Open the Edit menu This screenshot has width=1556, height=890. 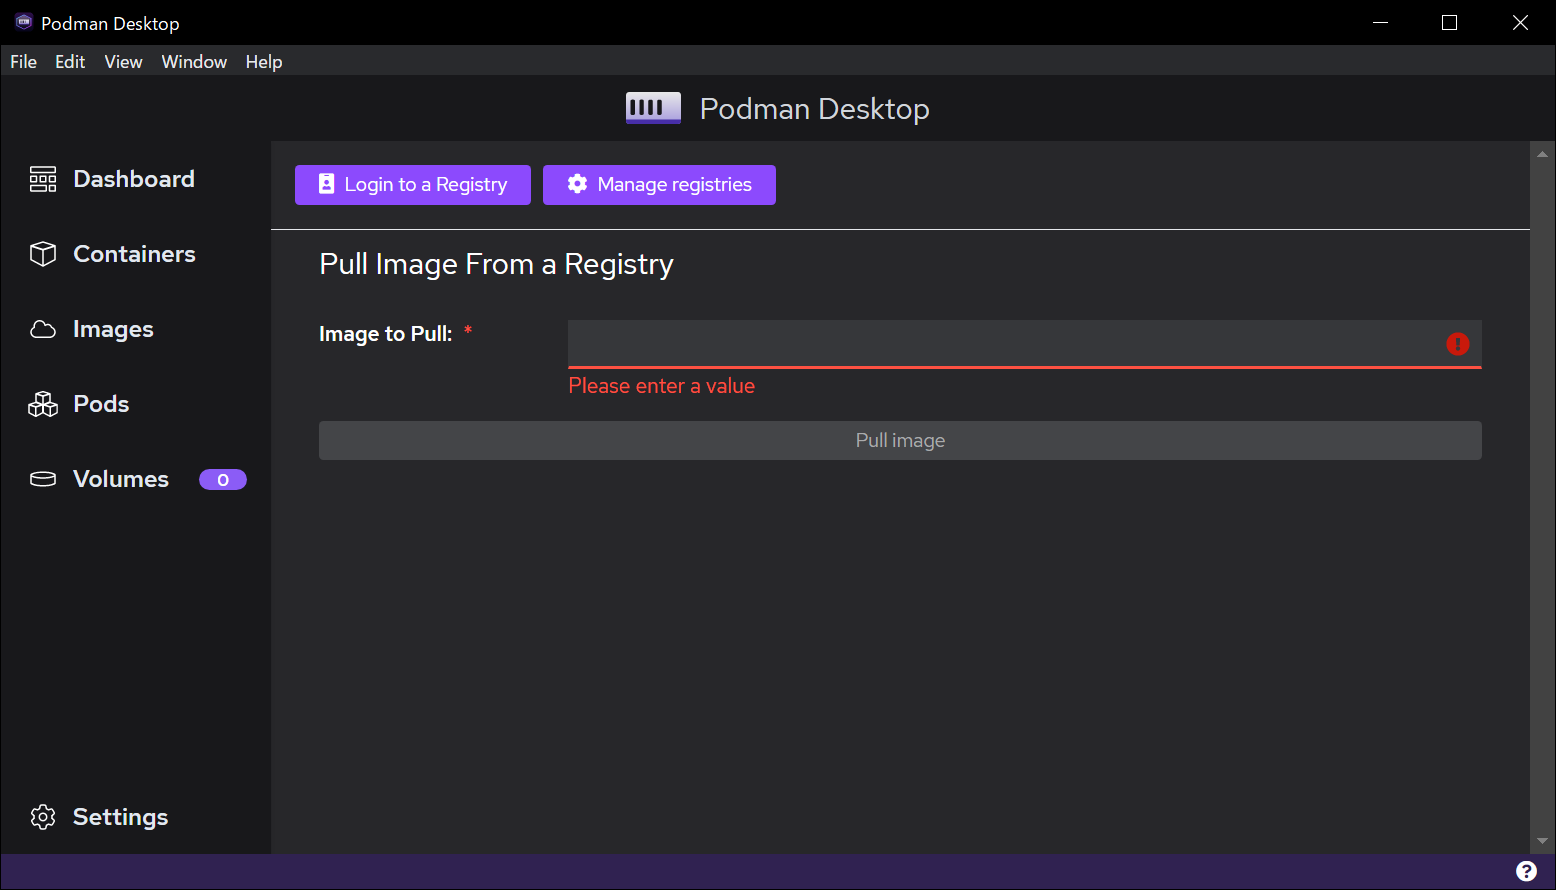[x=70, y=62]
